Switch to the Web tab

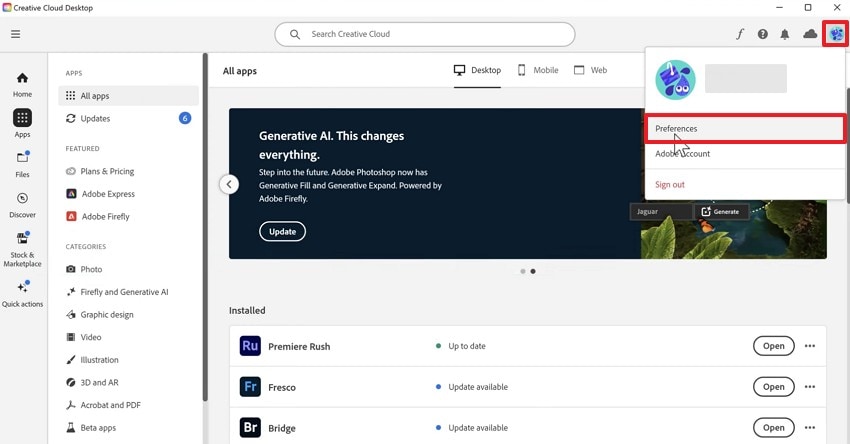coord(590,70)
